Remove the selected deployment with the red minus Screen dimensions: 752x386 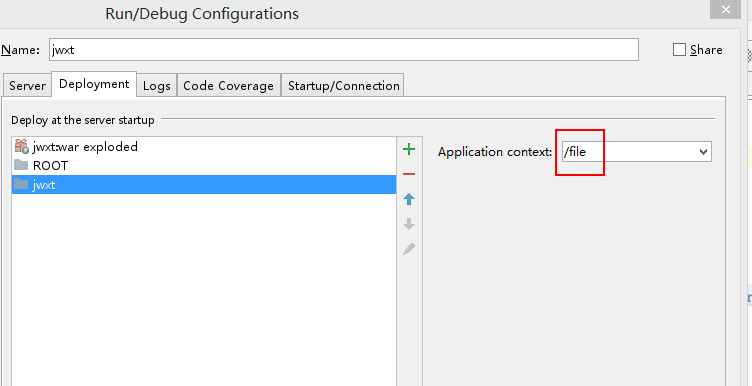pos(409,174)
